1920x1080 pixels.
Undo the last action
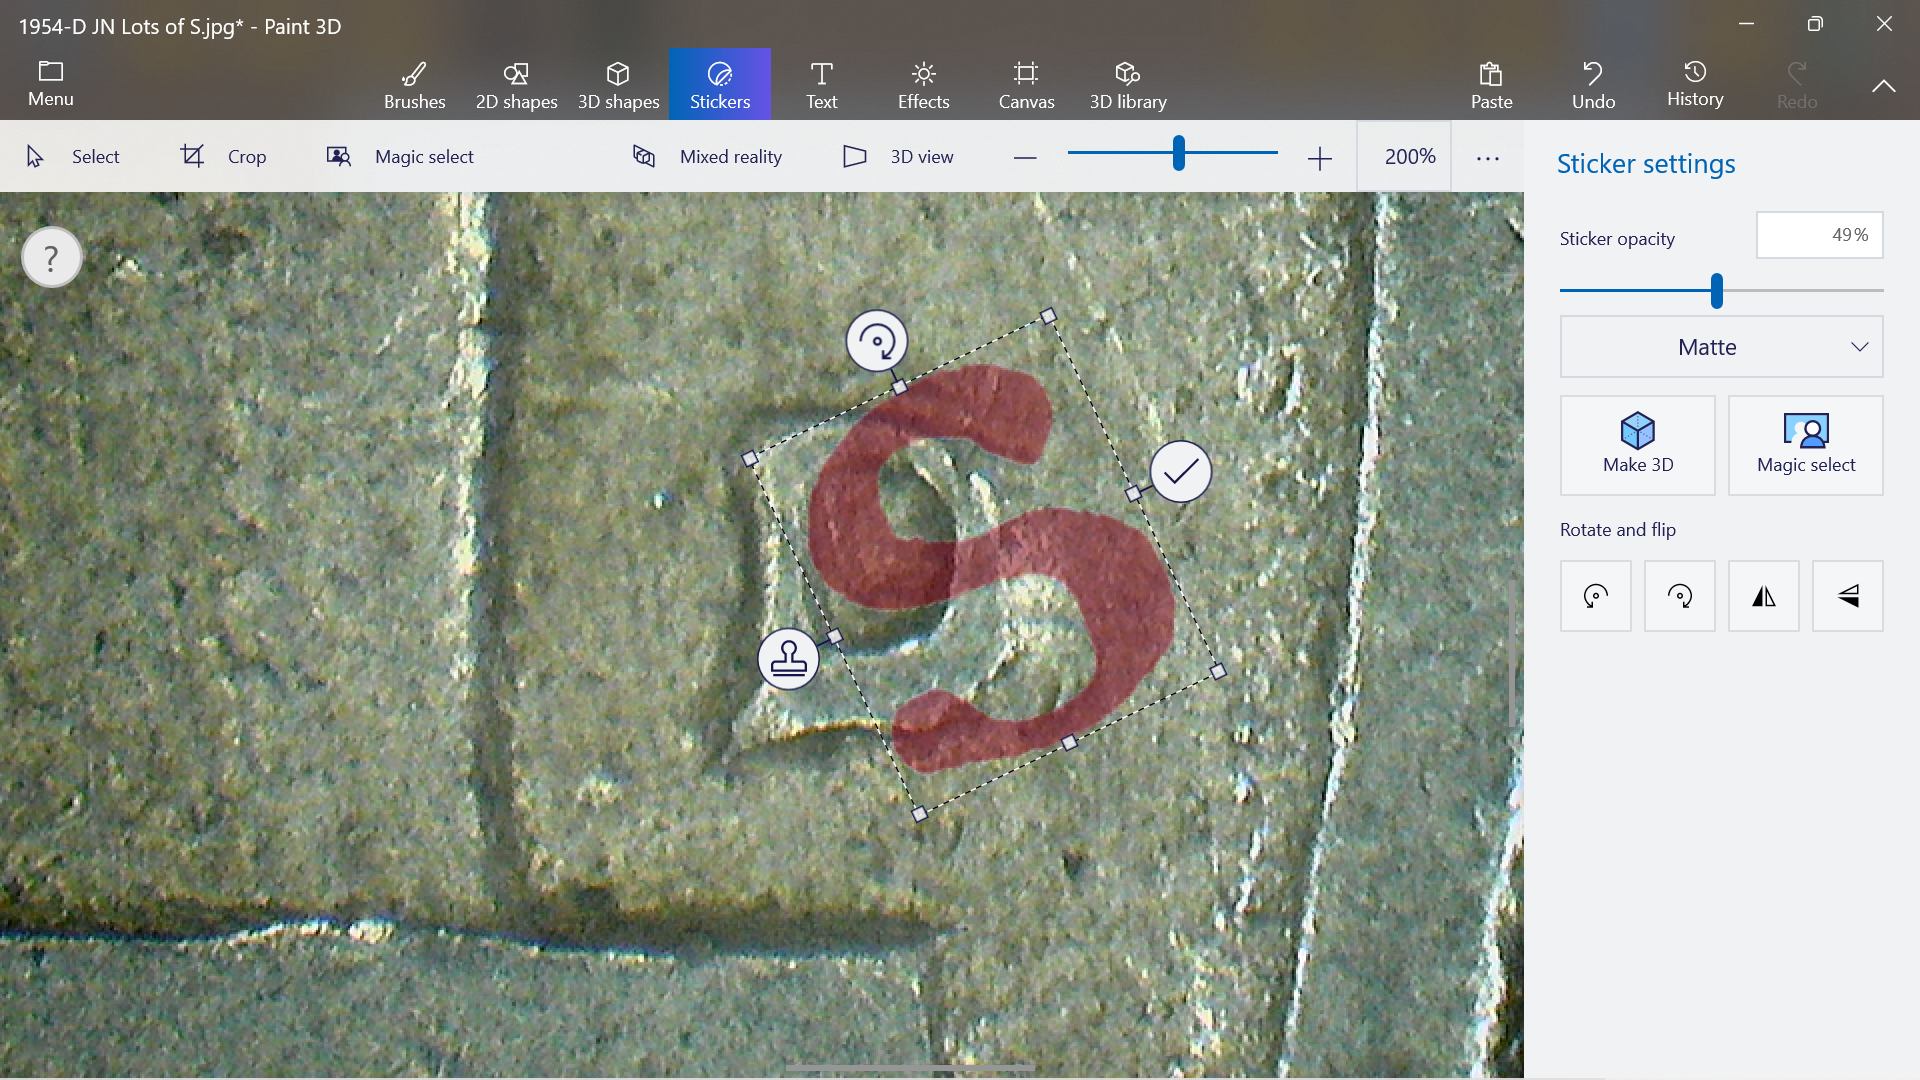point(1593,84)
